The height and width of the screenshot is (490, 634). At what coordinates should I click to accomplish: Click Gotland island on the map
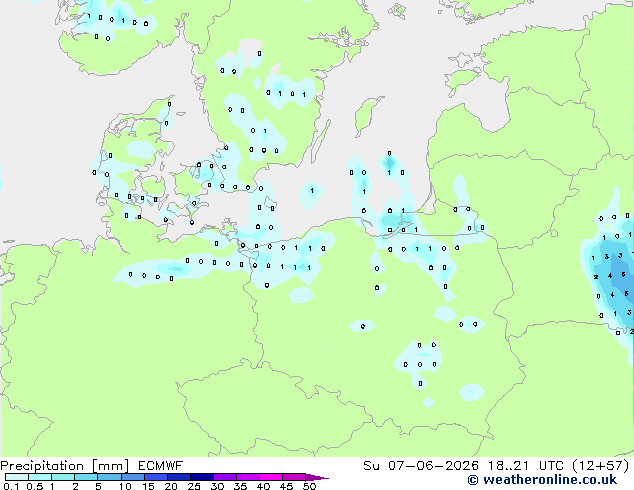367,116
